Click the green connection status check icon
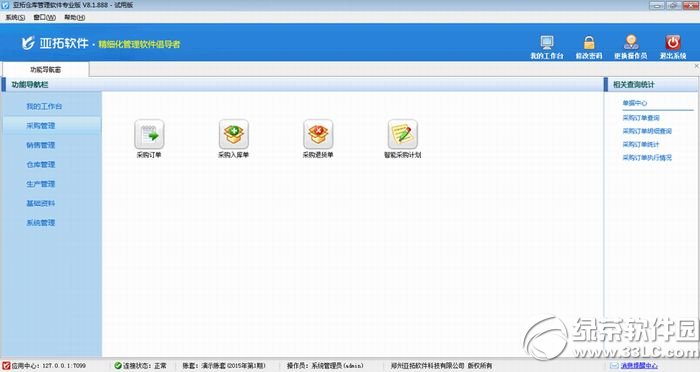This screenshot has height=372, width=700. tap(118, 366)
